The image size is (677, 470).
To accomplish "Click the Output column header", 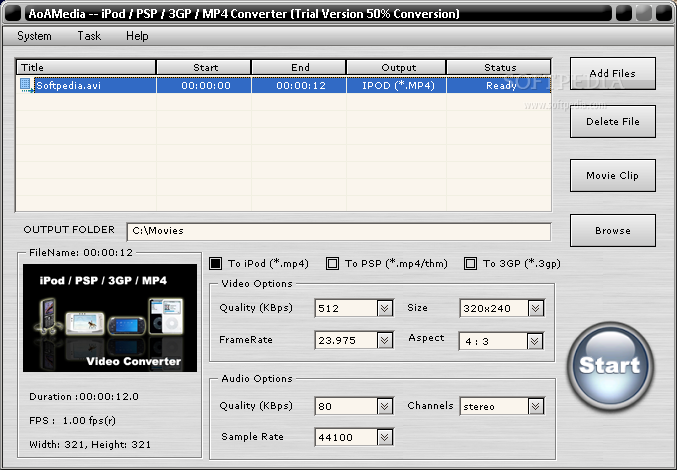I will point(396,67).
